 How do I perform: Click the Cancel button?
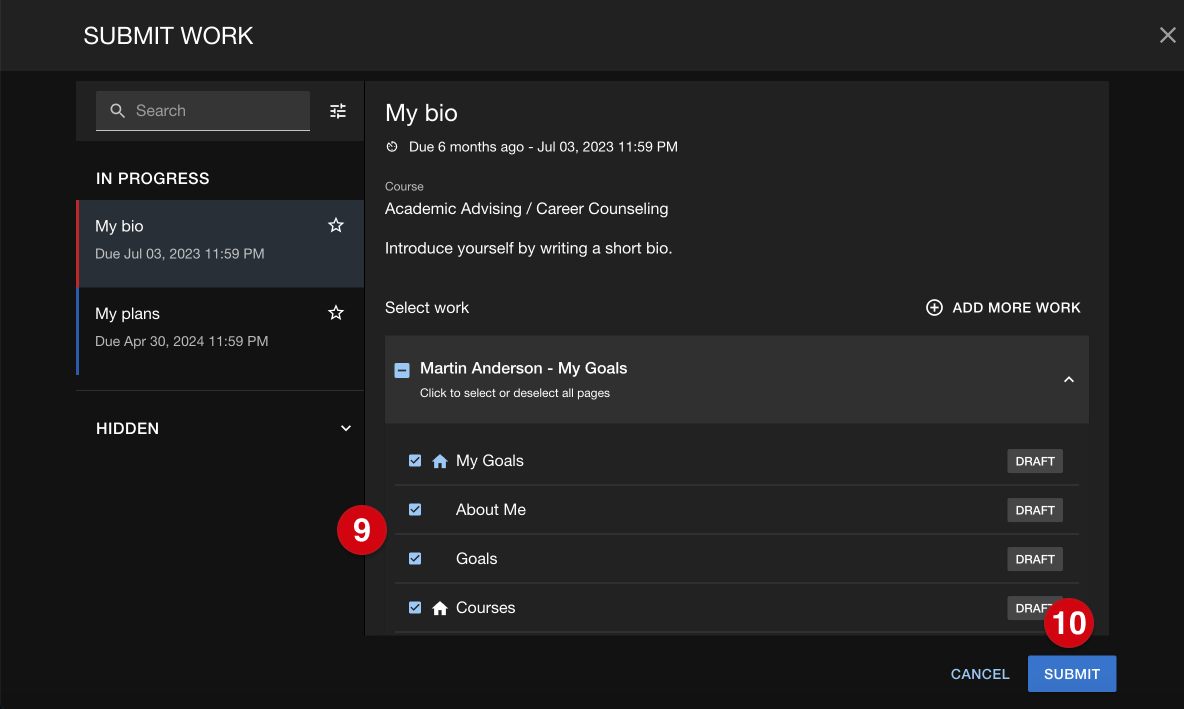pos(979,674)
